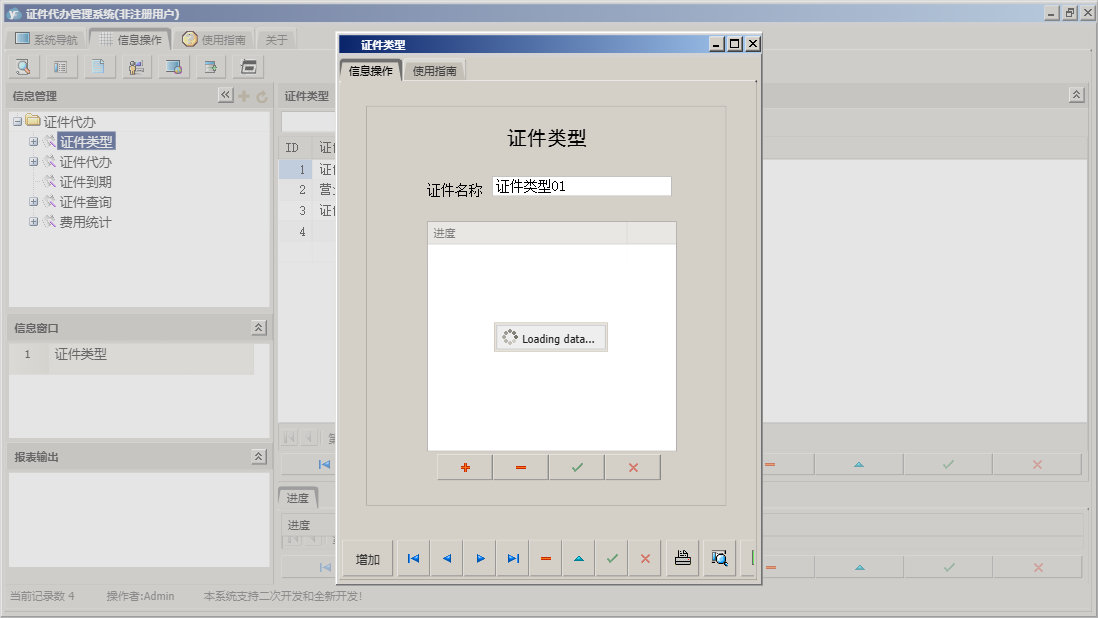Open print preview in the dialog toolbar
1098x618 pixels.
coord(718,559)
